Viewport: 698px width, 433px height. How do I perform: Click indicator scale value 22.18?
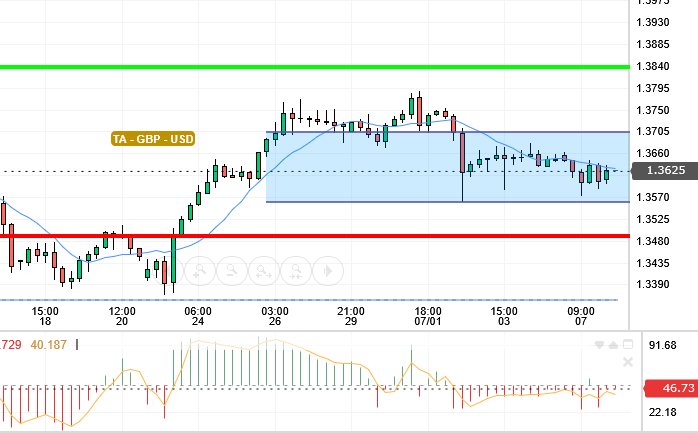pyautogui.click(x=662, y=412)
